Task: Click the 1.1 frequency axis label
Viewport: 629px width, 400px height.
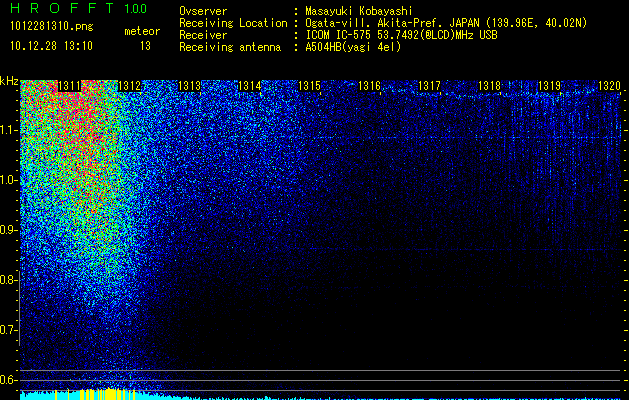Action: click(x=9, y=130)
